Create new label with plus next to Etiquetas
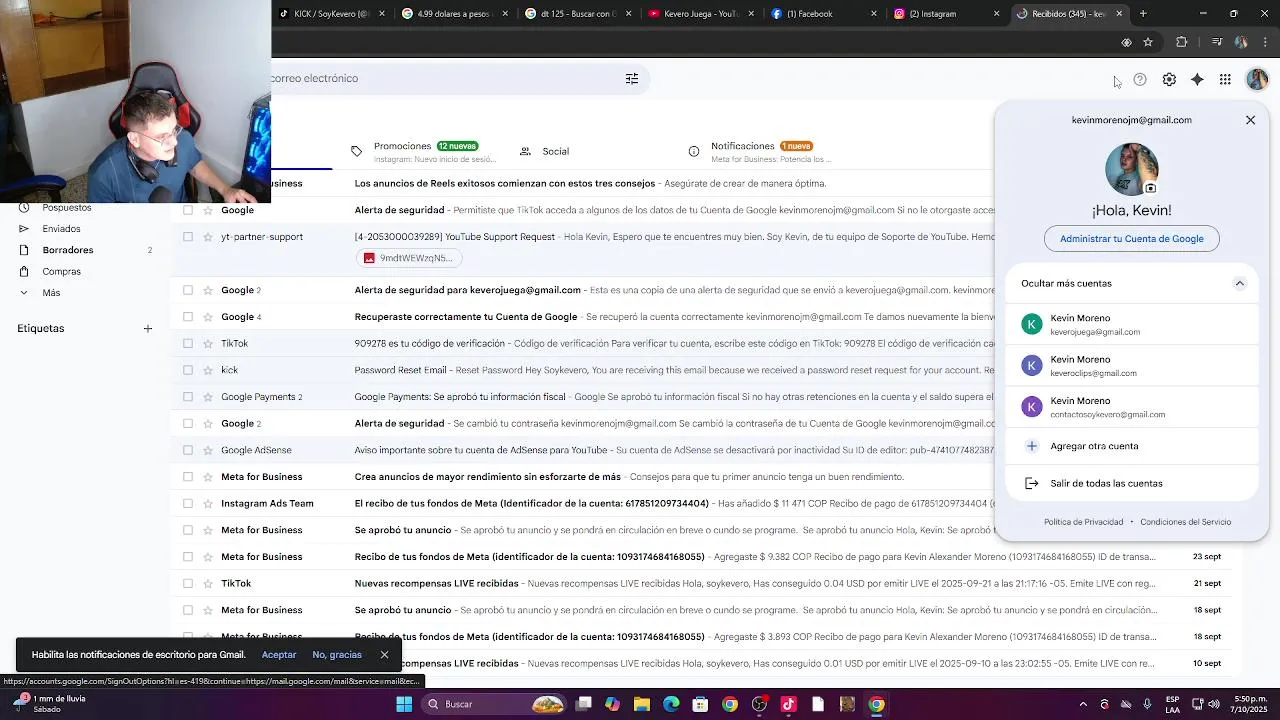 [147, 328]
